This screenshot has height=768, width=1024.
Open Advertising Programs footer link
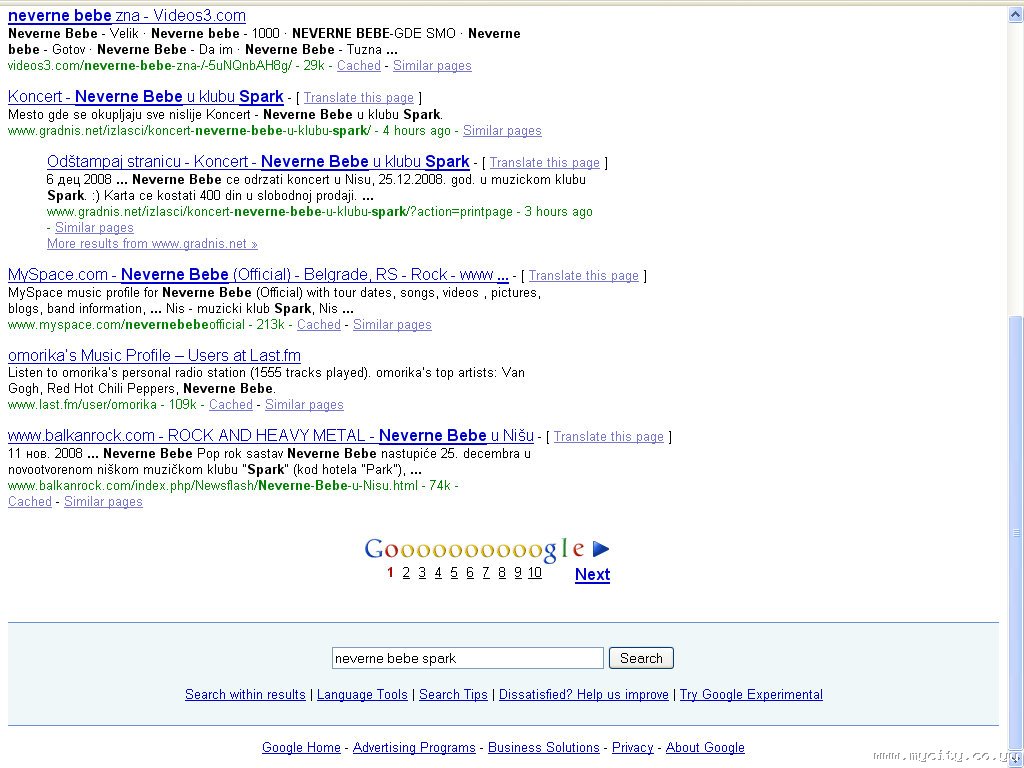coord(414,747)
